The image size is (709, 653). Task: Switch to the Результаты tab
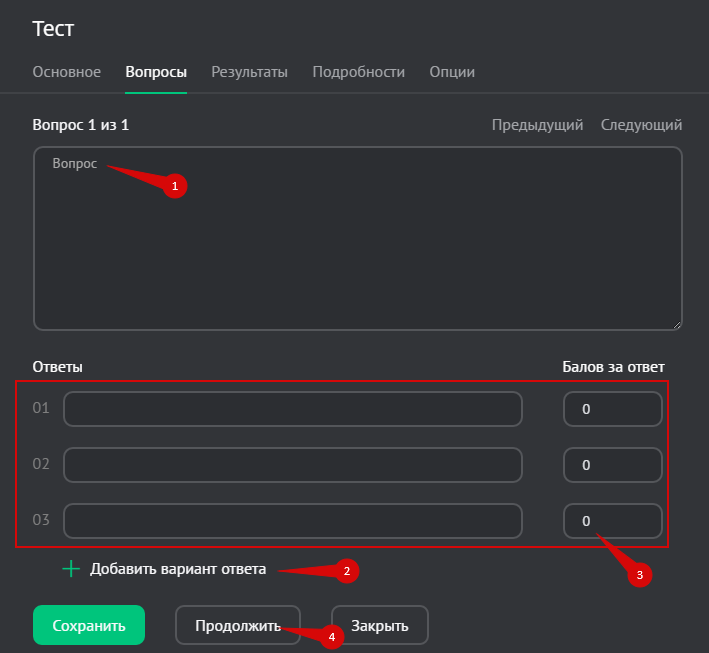tap(249, 72)
